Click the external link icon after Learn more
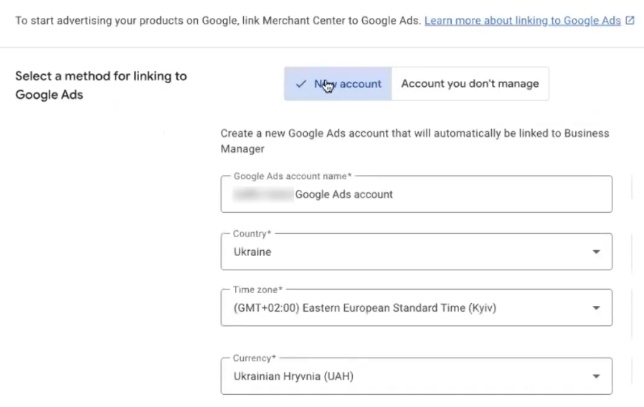644x407 pixels. pyautogui.click(x=629, y=20)
